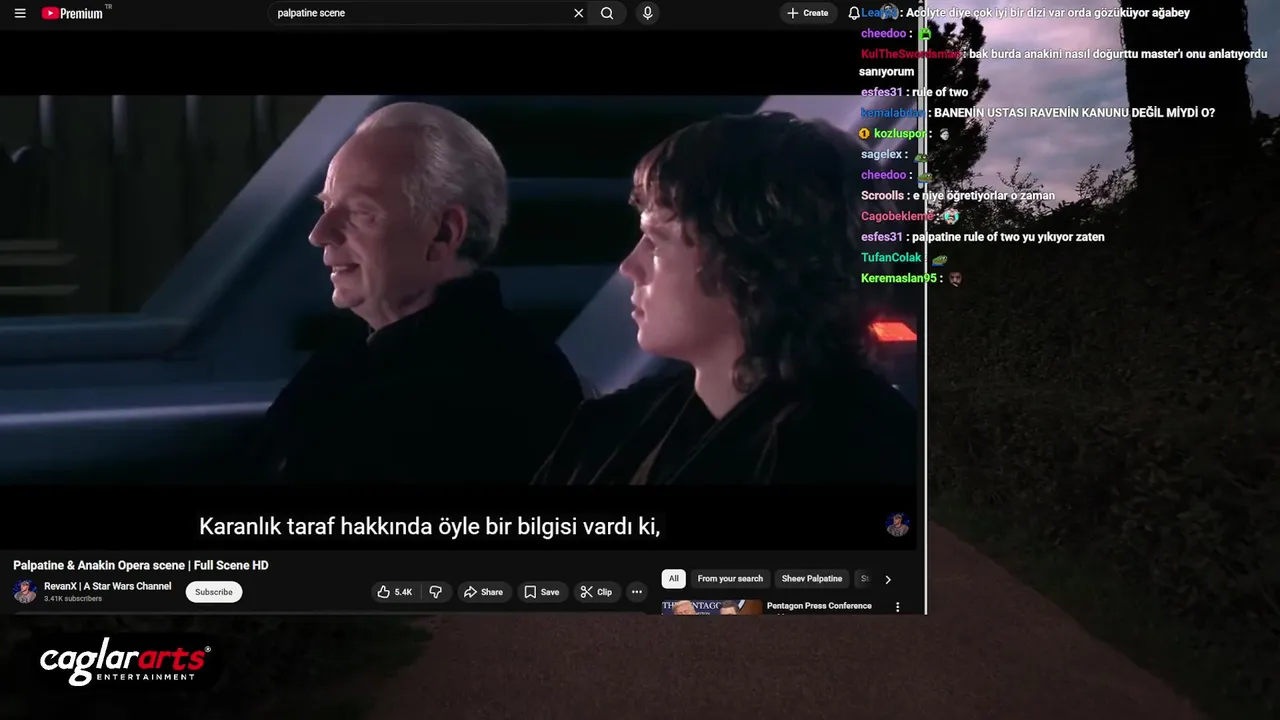Click the channel watermark in video corner

point(897,525)
